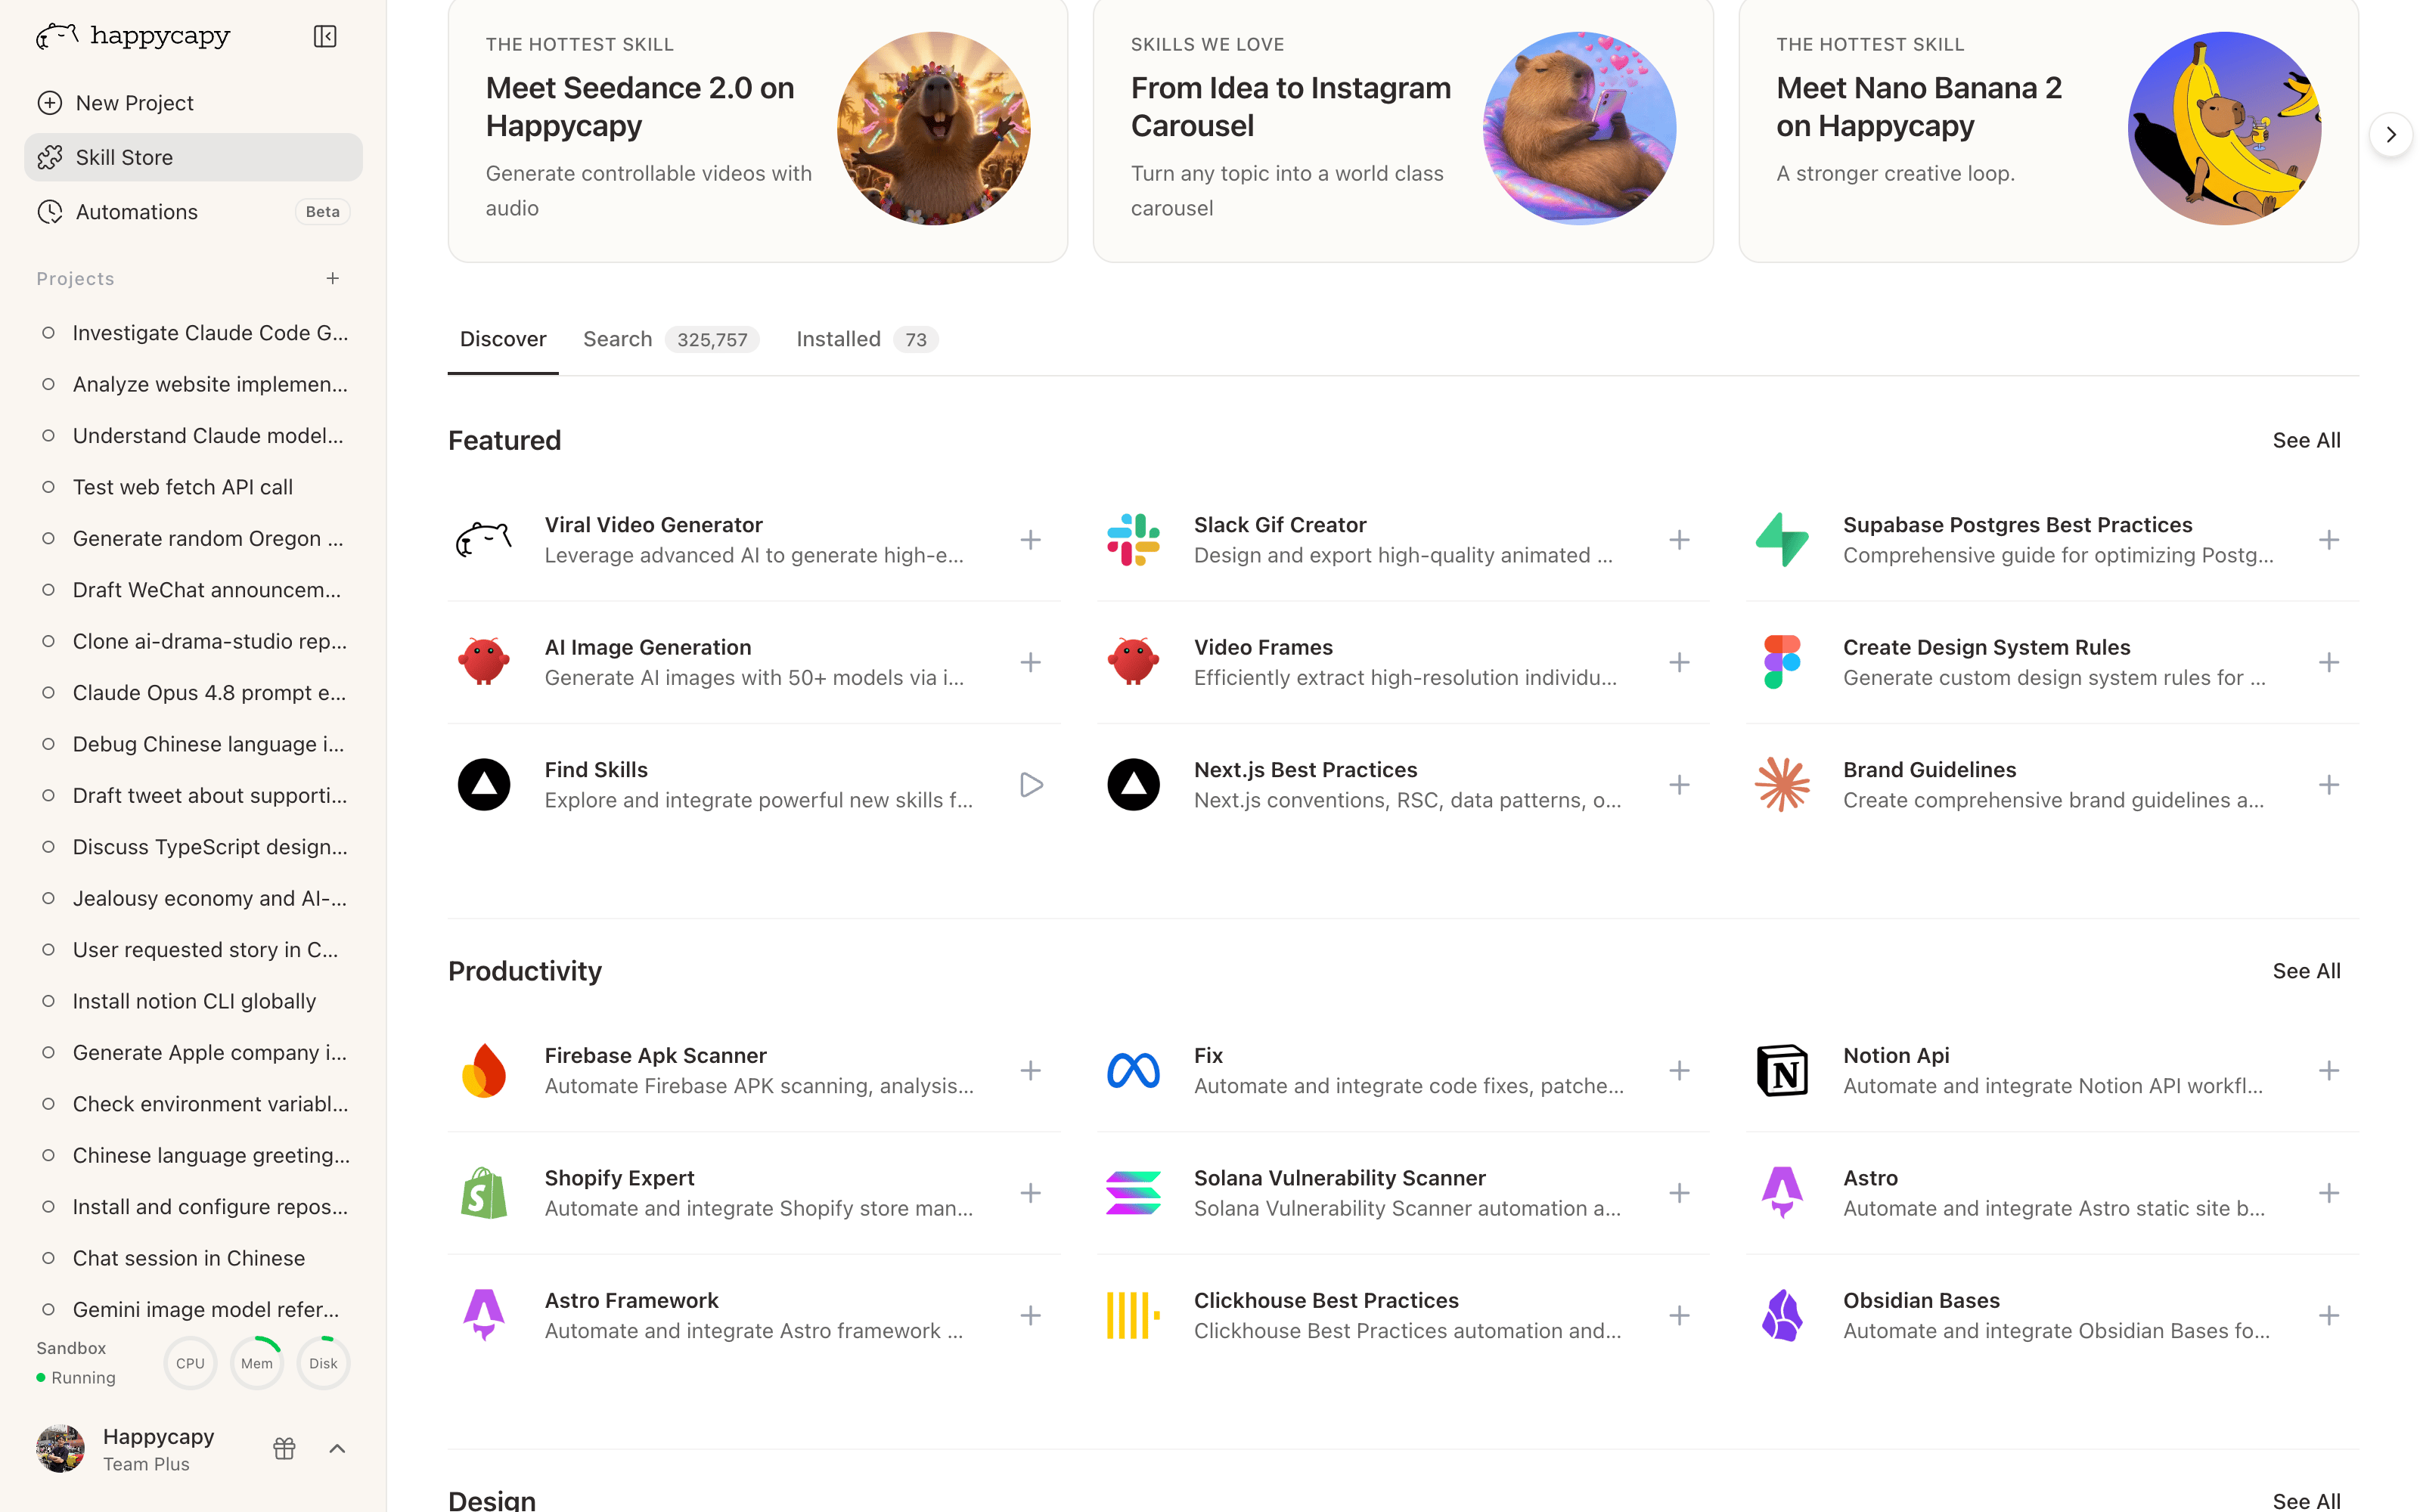The width and height of the screenshot is (2420, 1512).
Task: Open the Meet Nano Banana 2 banner
Action: click(2048, 130)
